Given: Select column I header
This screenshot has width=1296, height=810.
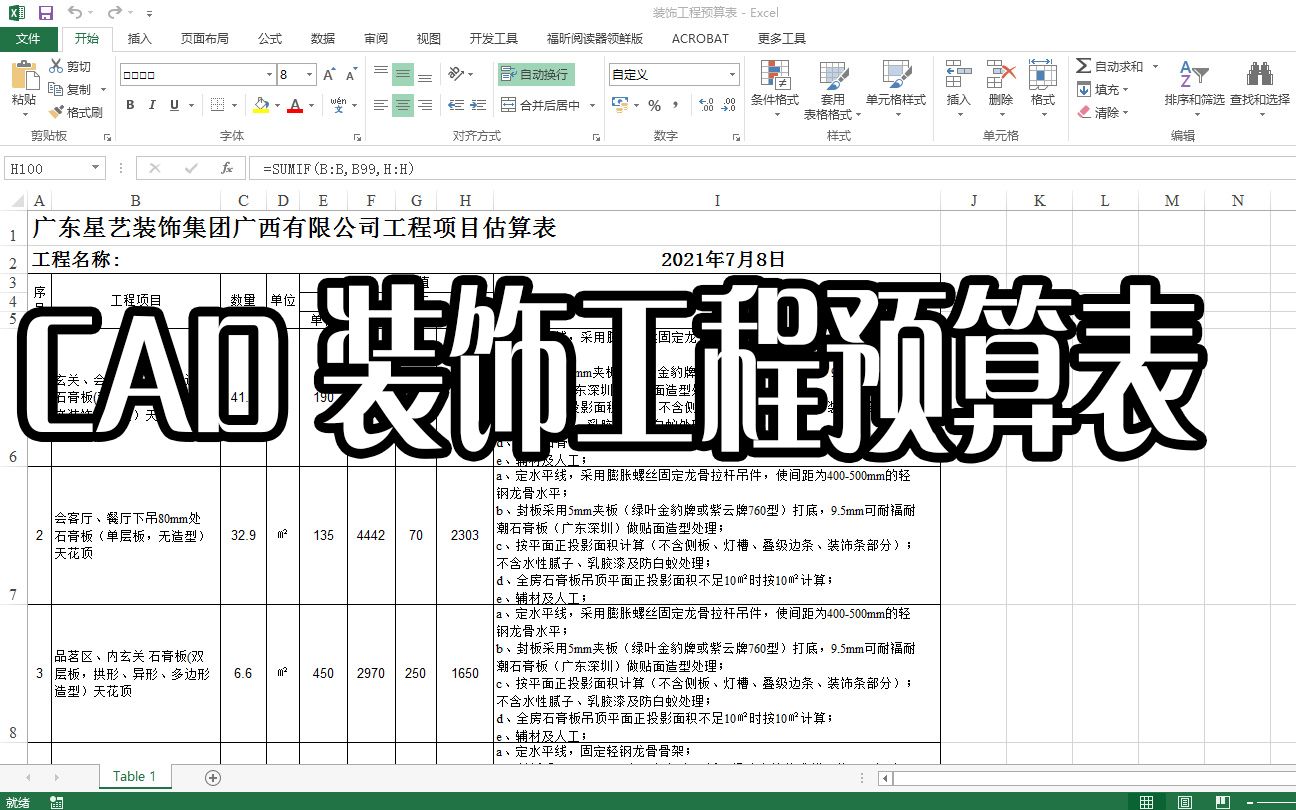Looking at the screenshot, I should pos(717,201).
